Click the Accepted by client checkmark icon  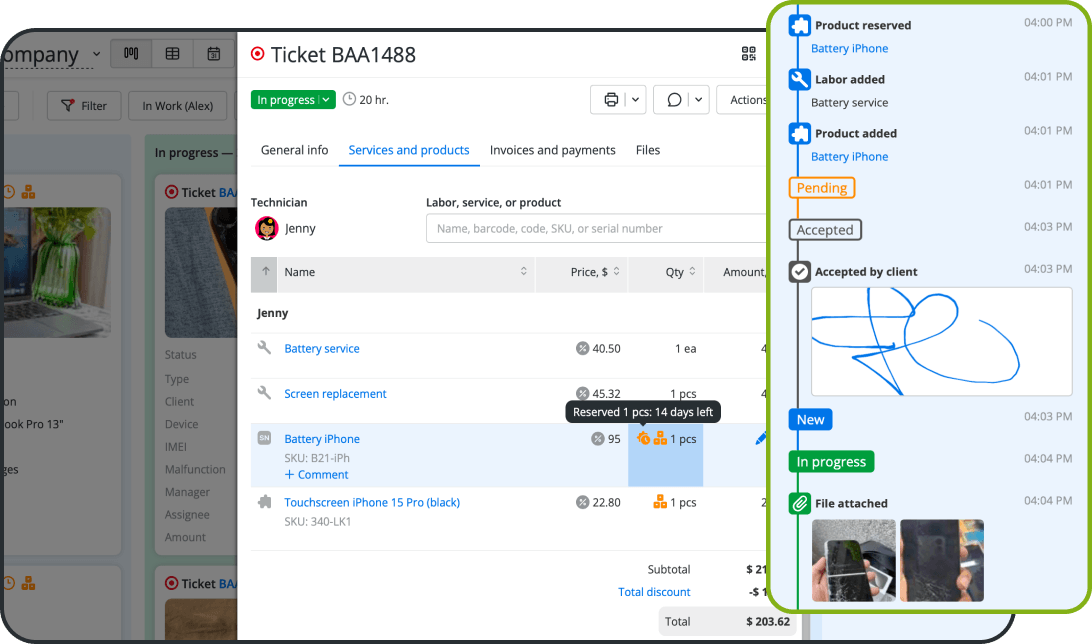pyautogui.click(x=800, y=272)
